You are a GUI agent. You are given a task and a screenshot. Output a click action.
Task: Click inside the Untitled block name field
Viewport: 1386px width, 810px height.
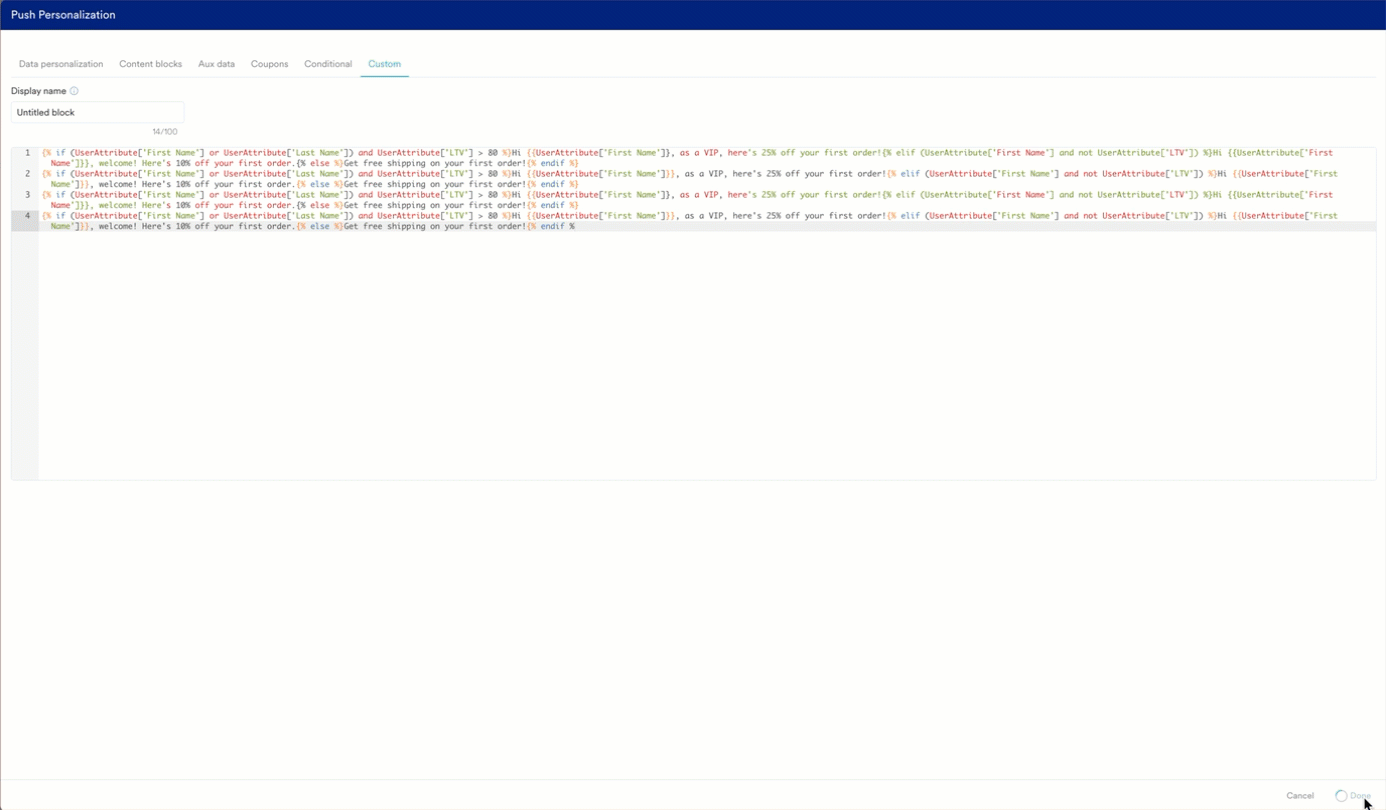[96, 112]
